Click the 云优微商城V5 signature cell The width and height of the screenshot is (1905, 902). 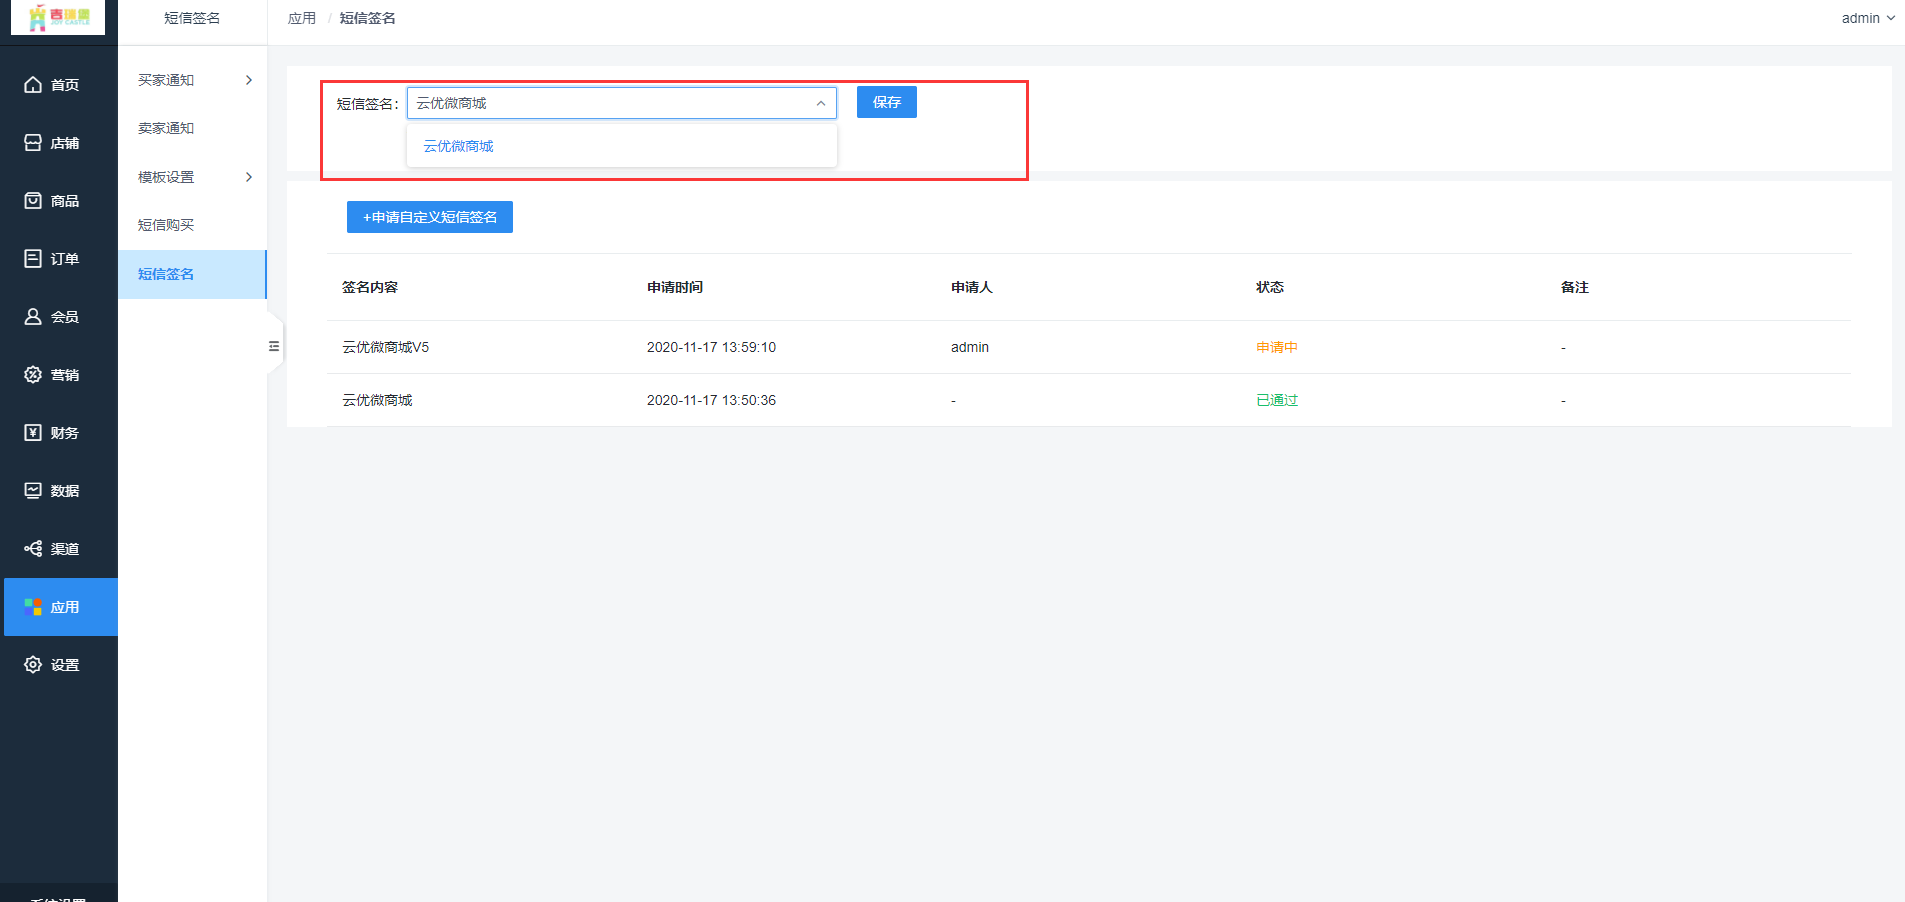click(x=386, y=347)
